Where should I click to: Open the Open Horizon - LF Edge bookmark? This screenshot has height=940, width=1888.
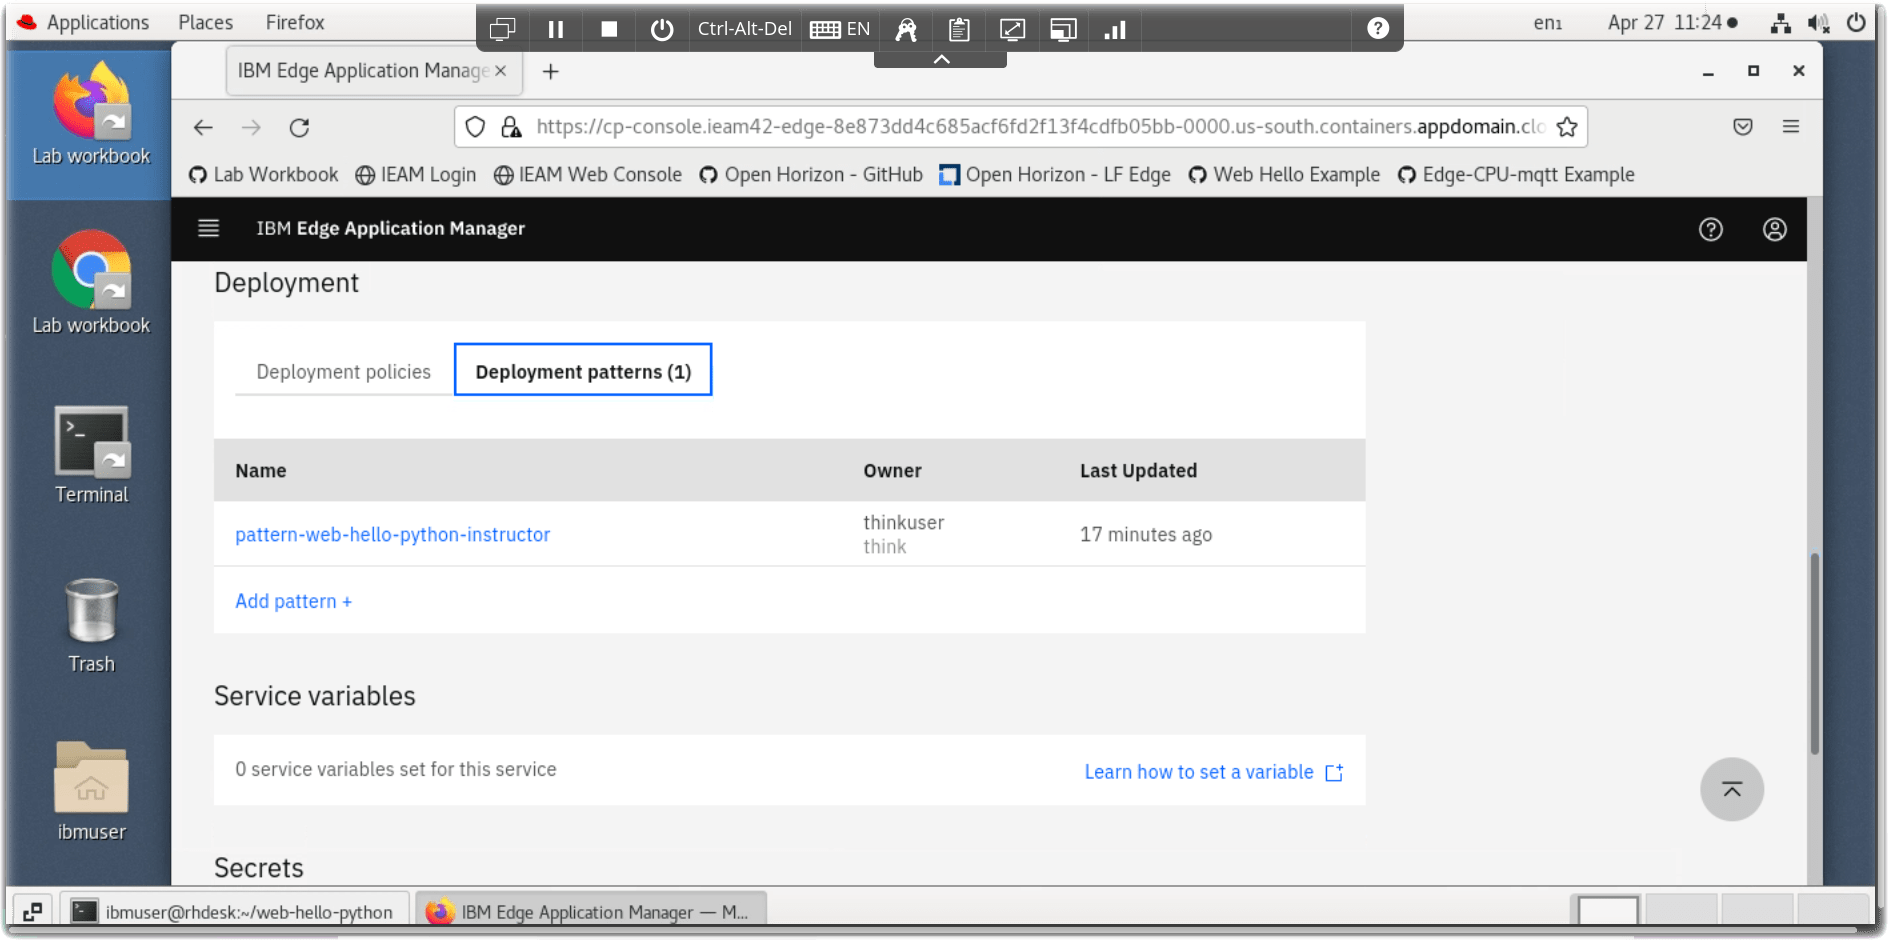click(x=1055, y=175)
